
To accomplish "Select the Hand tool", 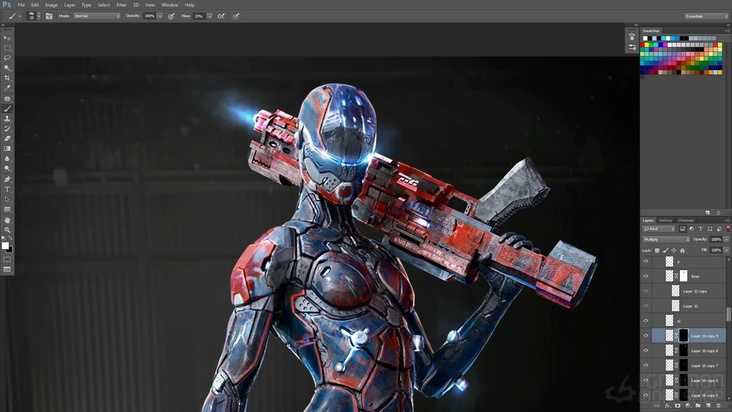I will coord(7,220).
